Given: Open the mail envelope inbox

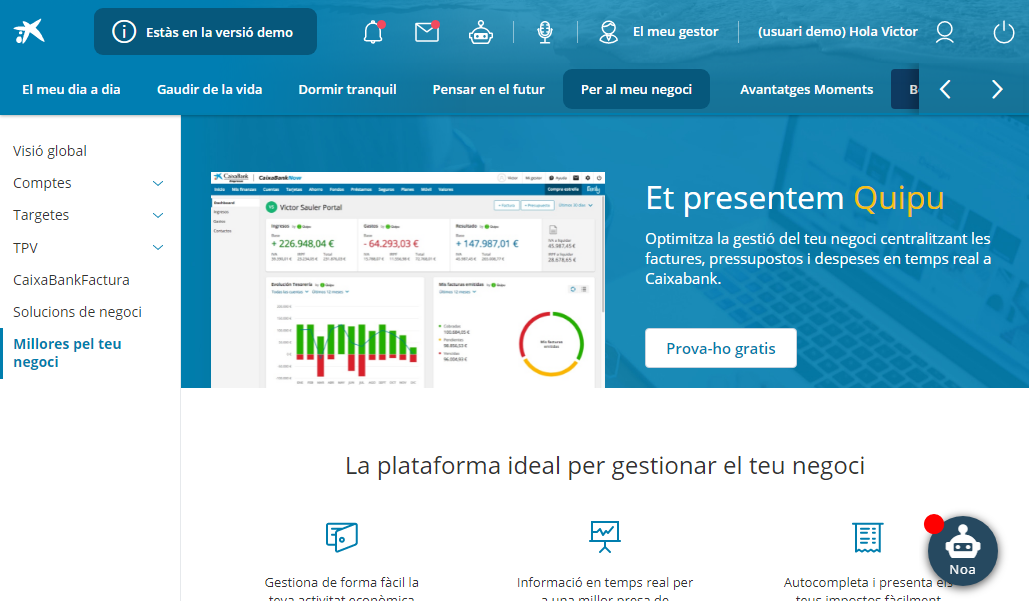Looking at the screenshot, I should [x=427, y=31].
